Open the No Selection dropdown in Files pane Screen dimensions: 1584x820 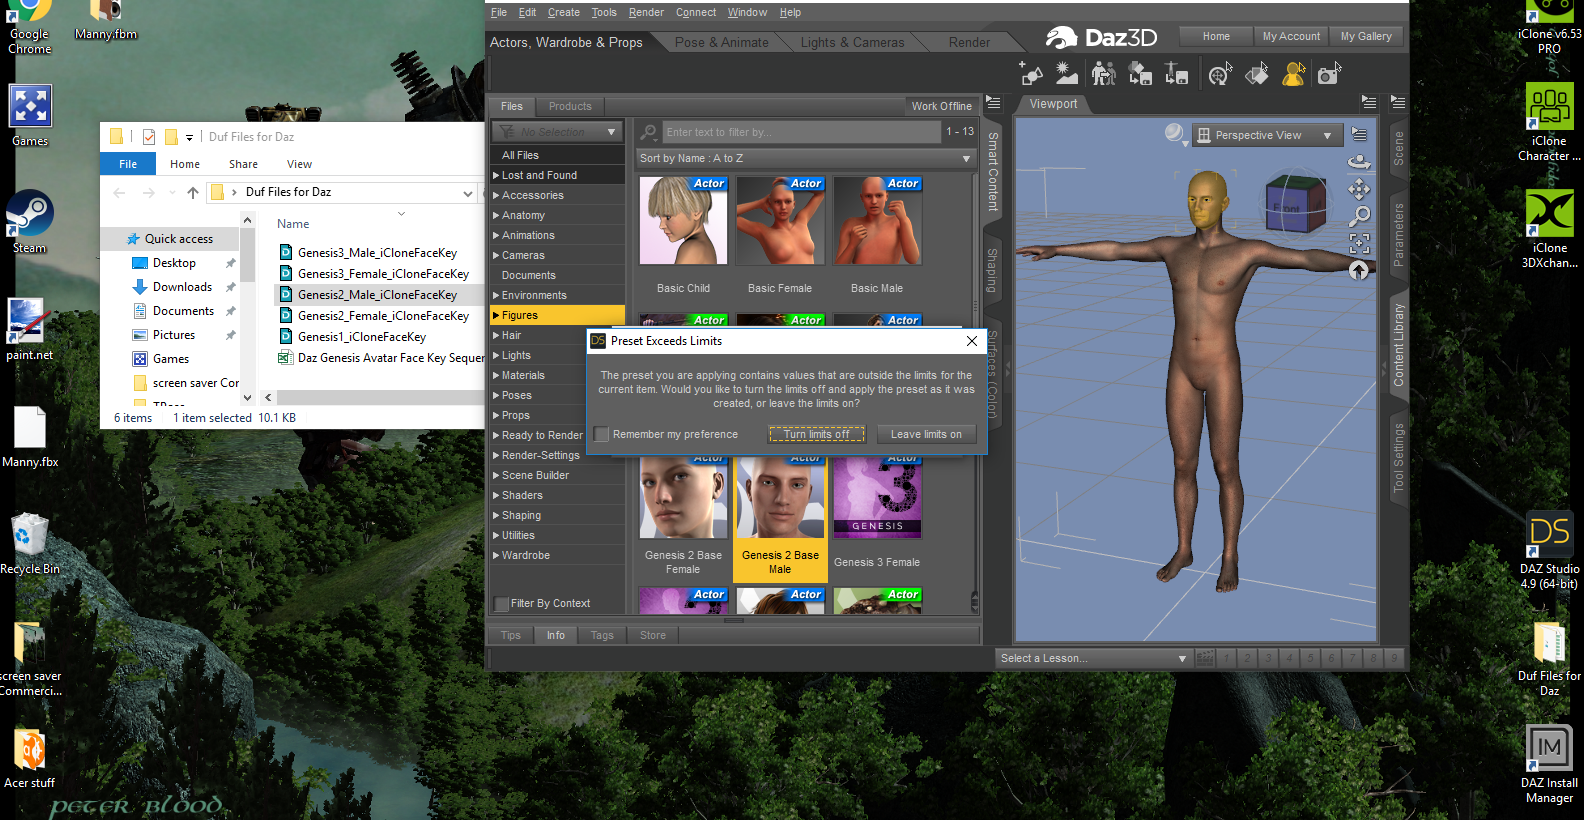(x=557, y=132)
